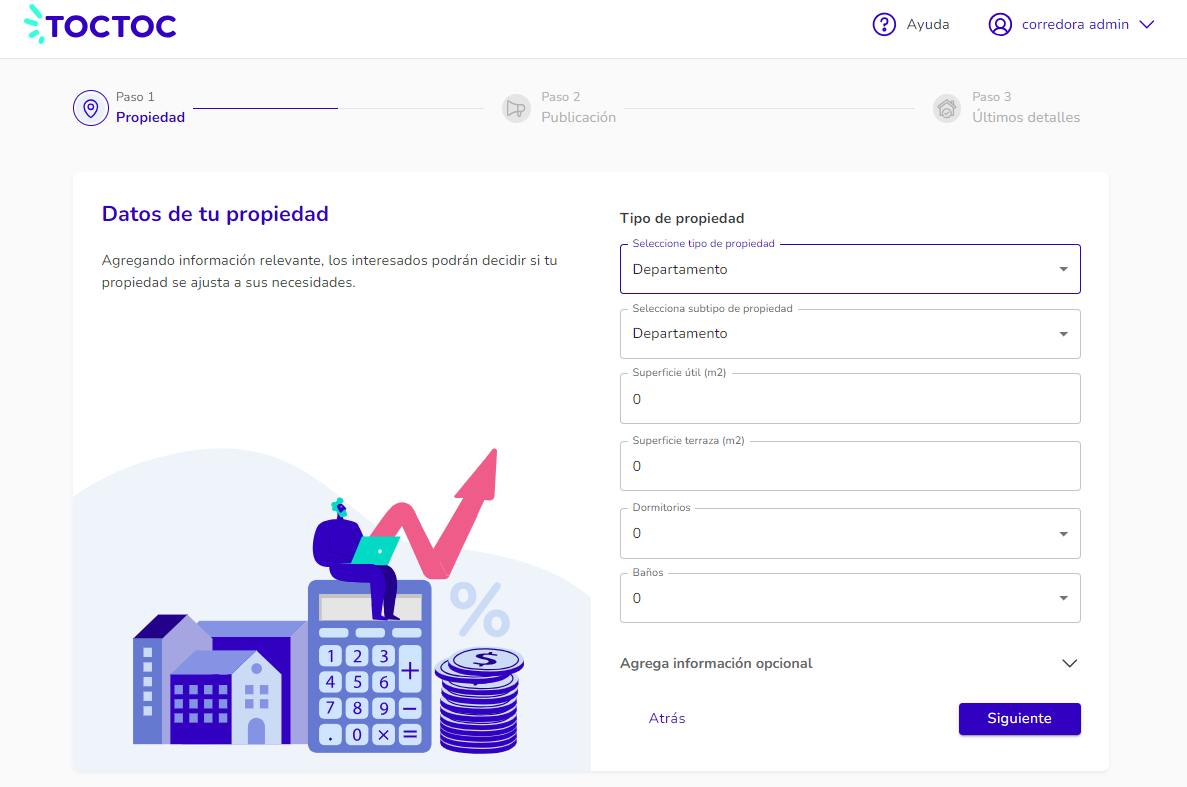Screen dimensions: 1187x787
Task: Open the Baños dropdown
Action: pyautogui.click(x=849, y=598)
